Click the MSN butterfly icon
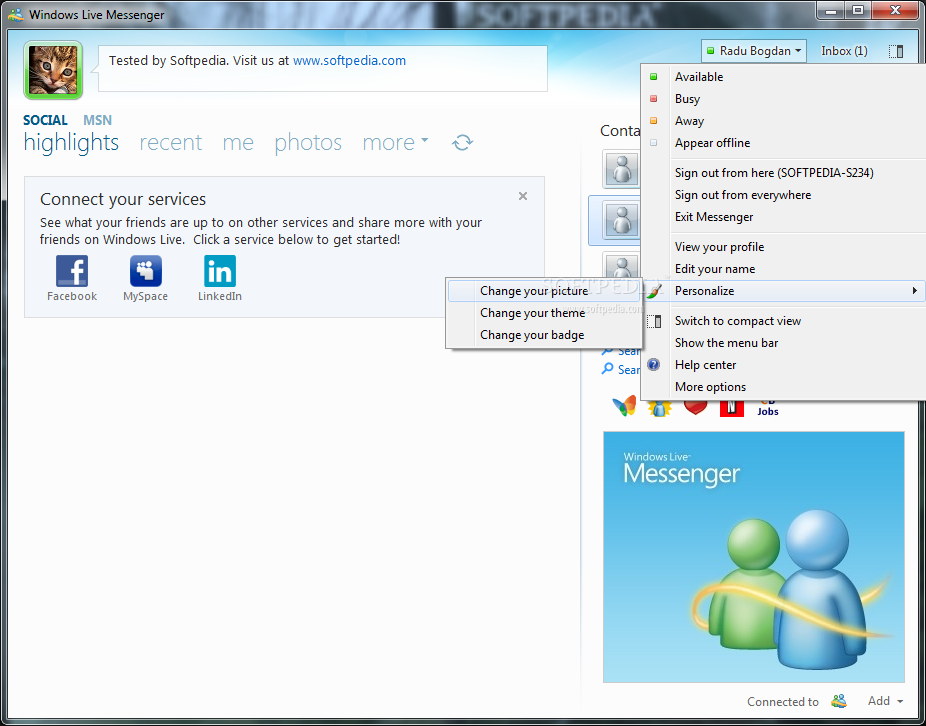The width and height of the screenshot is (926, 726). (x=624, y=406)
